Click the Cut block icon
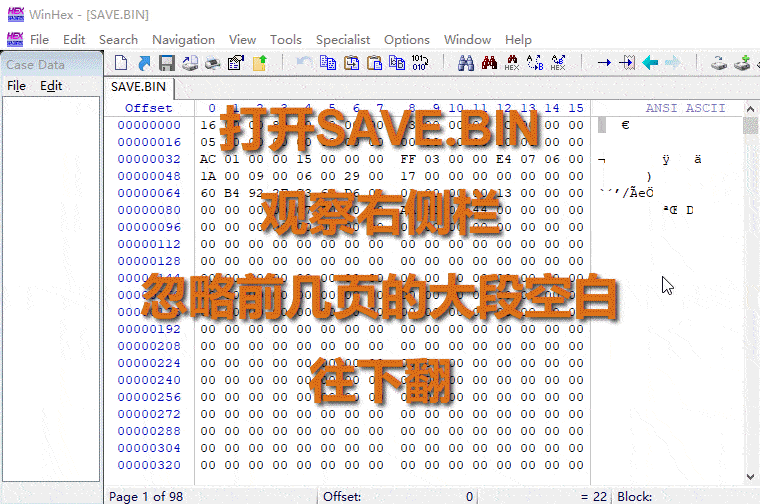The width and height of the screenshot is (760, 504). [351, 63]
